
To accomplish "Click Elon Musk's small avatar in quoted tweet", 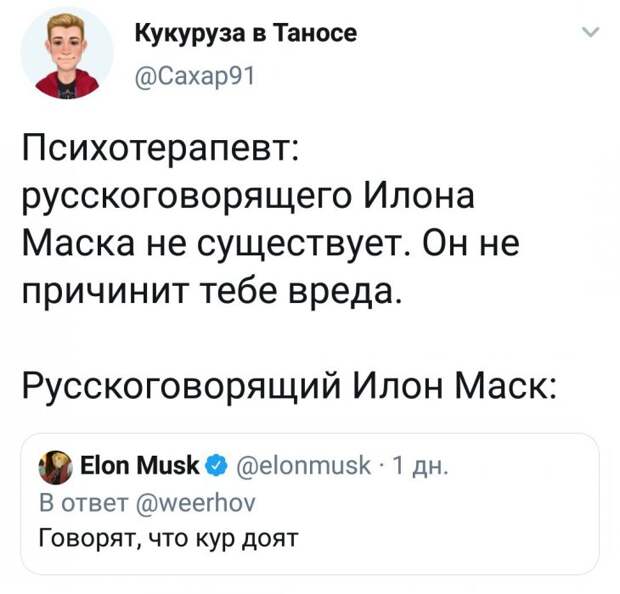I will coord(53,466).
